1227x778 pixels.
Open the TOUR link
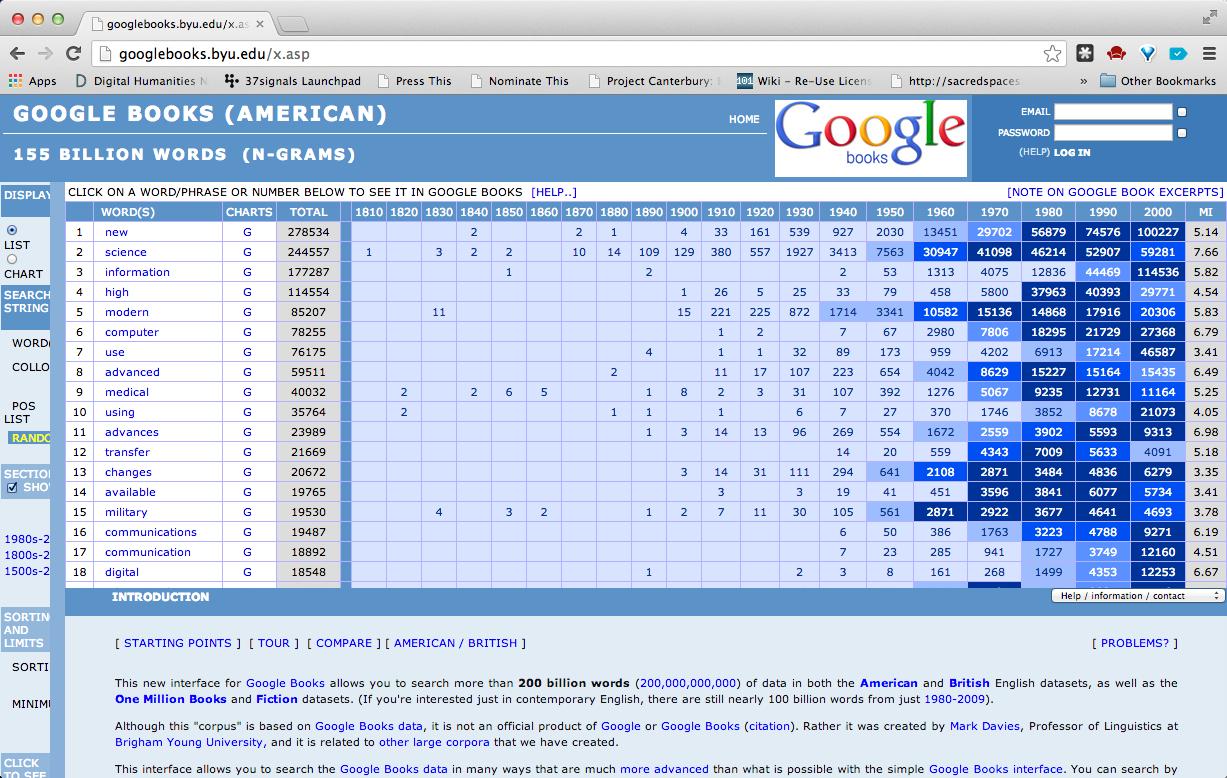point(273,643)
